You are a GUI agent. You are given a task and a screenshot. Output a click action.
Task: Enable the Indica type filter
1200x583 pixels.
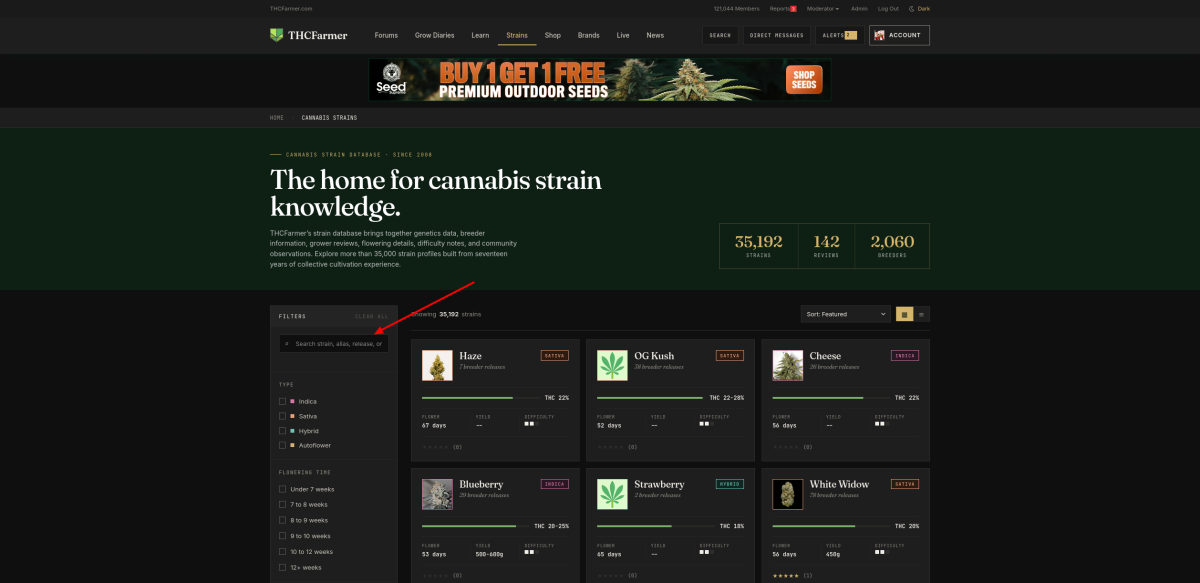pyautogui.click(x=282, y=401)
